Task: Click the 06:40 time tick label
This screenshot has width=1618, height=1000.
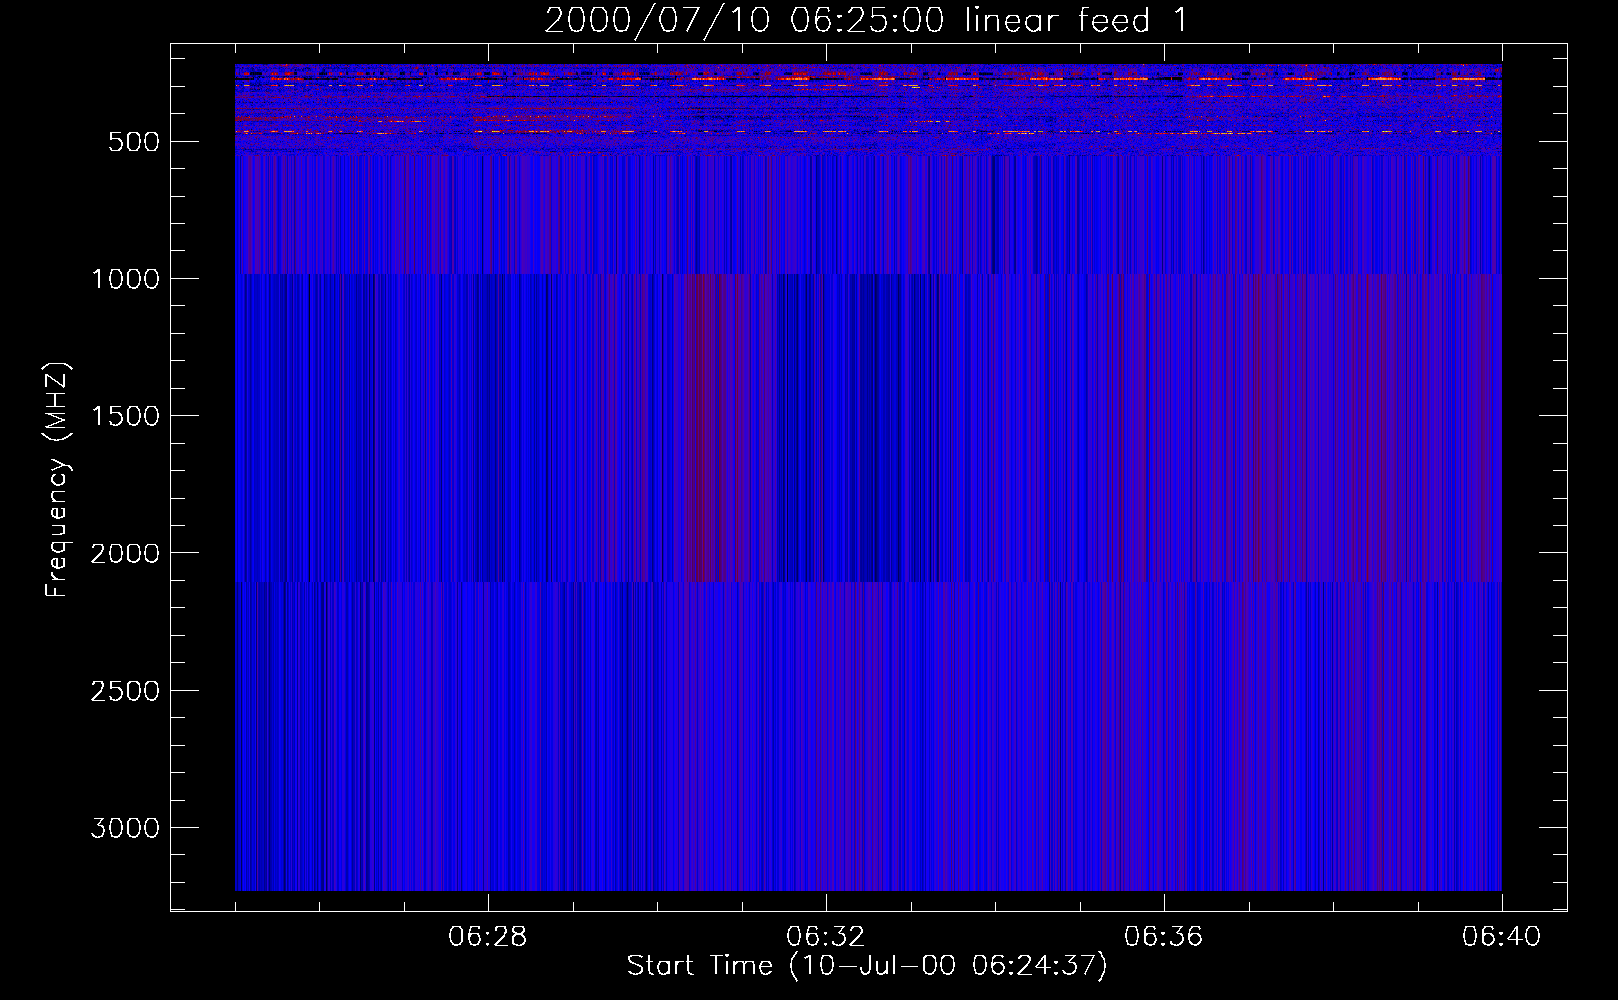Action: (1502, 937)
